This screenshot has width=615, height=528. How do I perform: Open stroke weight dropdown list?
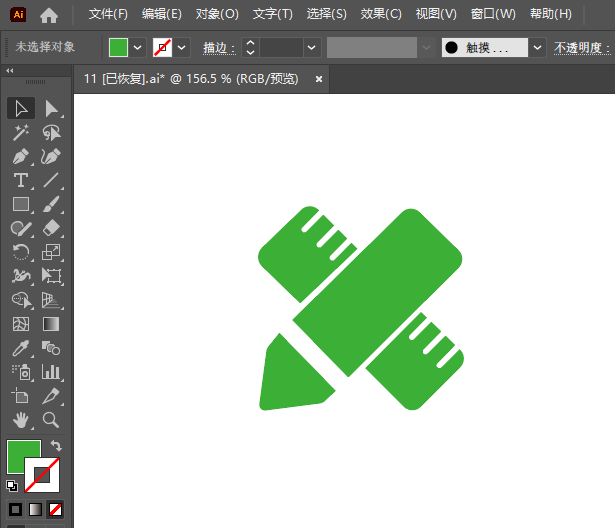click(311, 48)
